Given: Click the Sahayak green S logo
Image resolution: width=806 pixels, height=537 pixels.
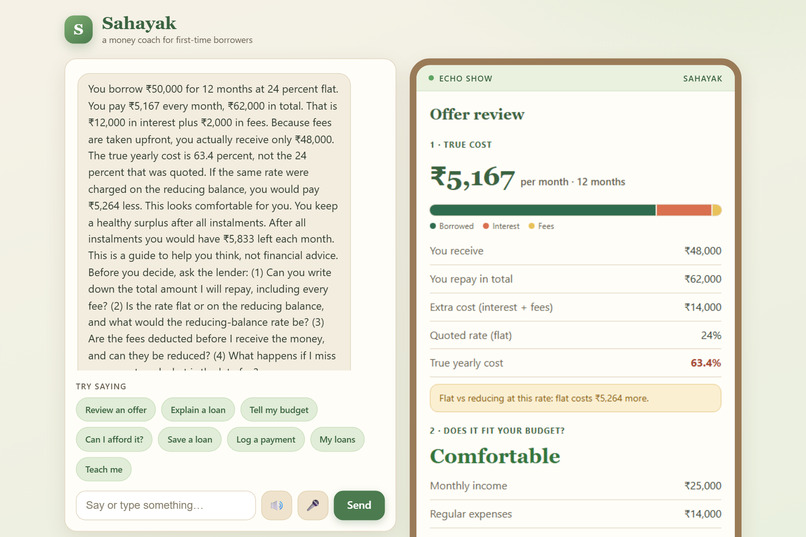Looking at the screenshot, I should click(79, 29).
